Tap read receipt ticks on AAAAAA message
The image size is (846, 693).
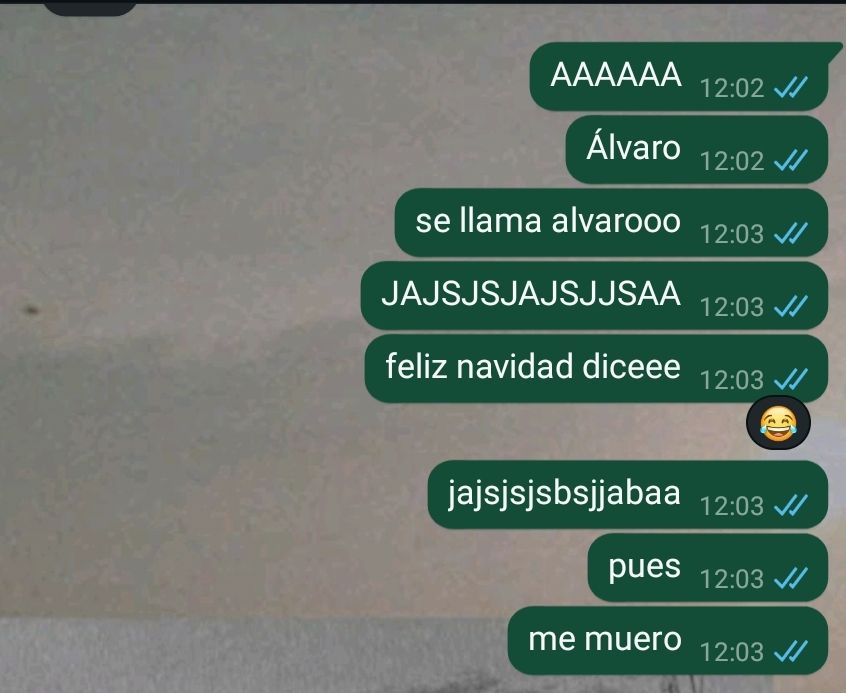(790, 87)
